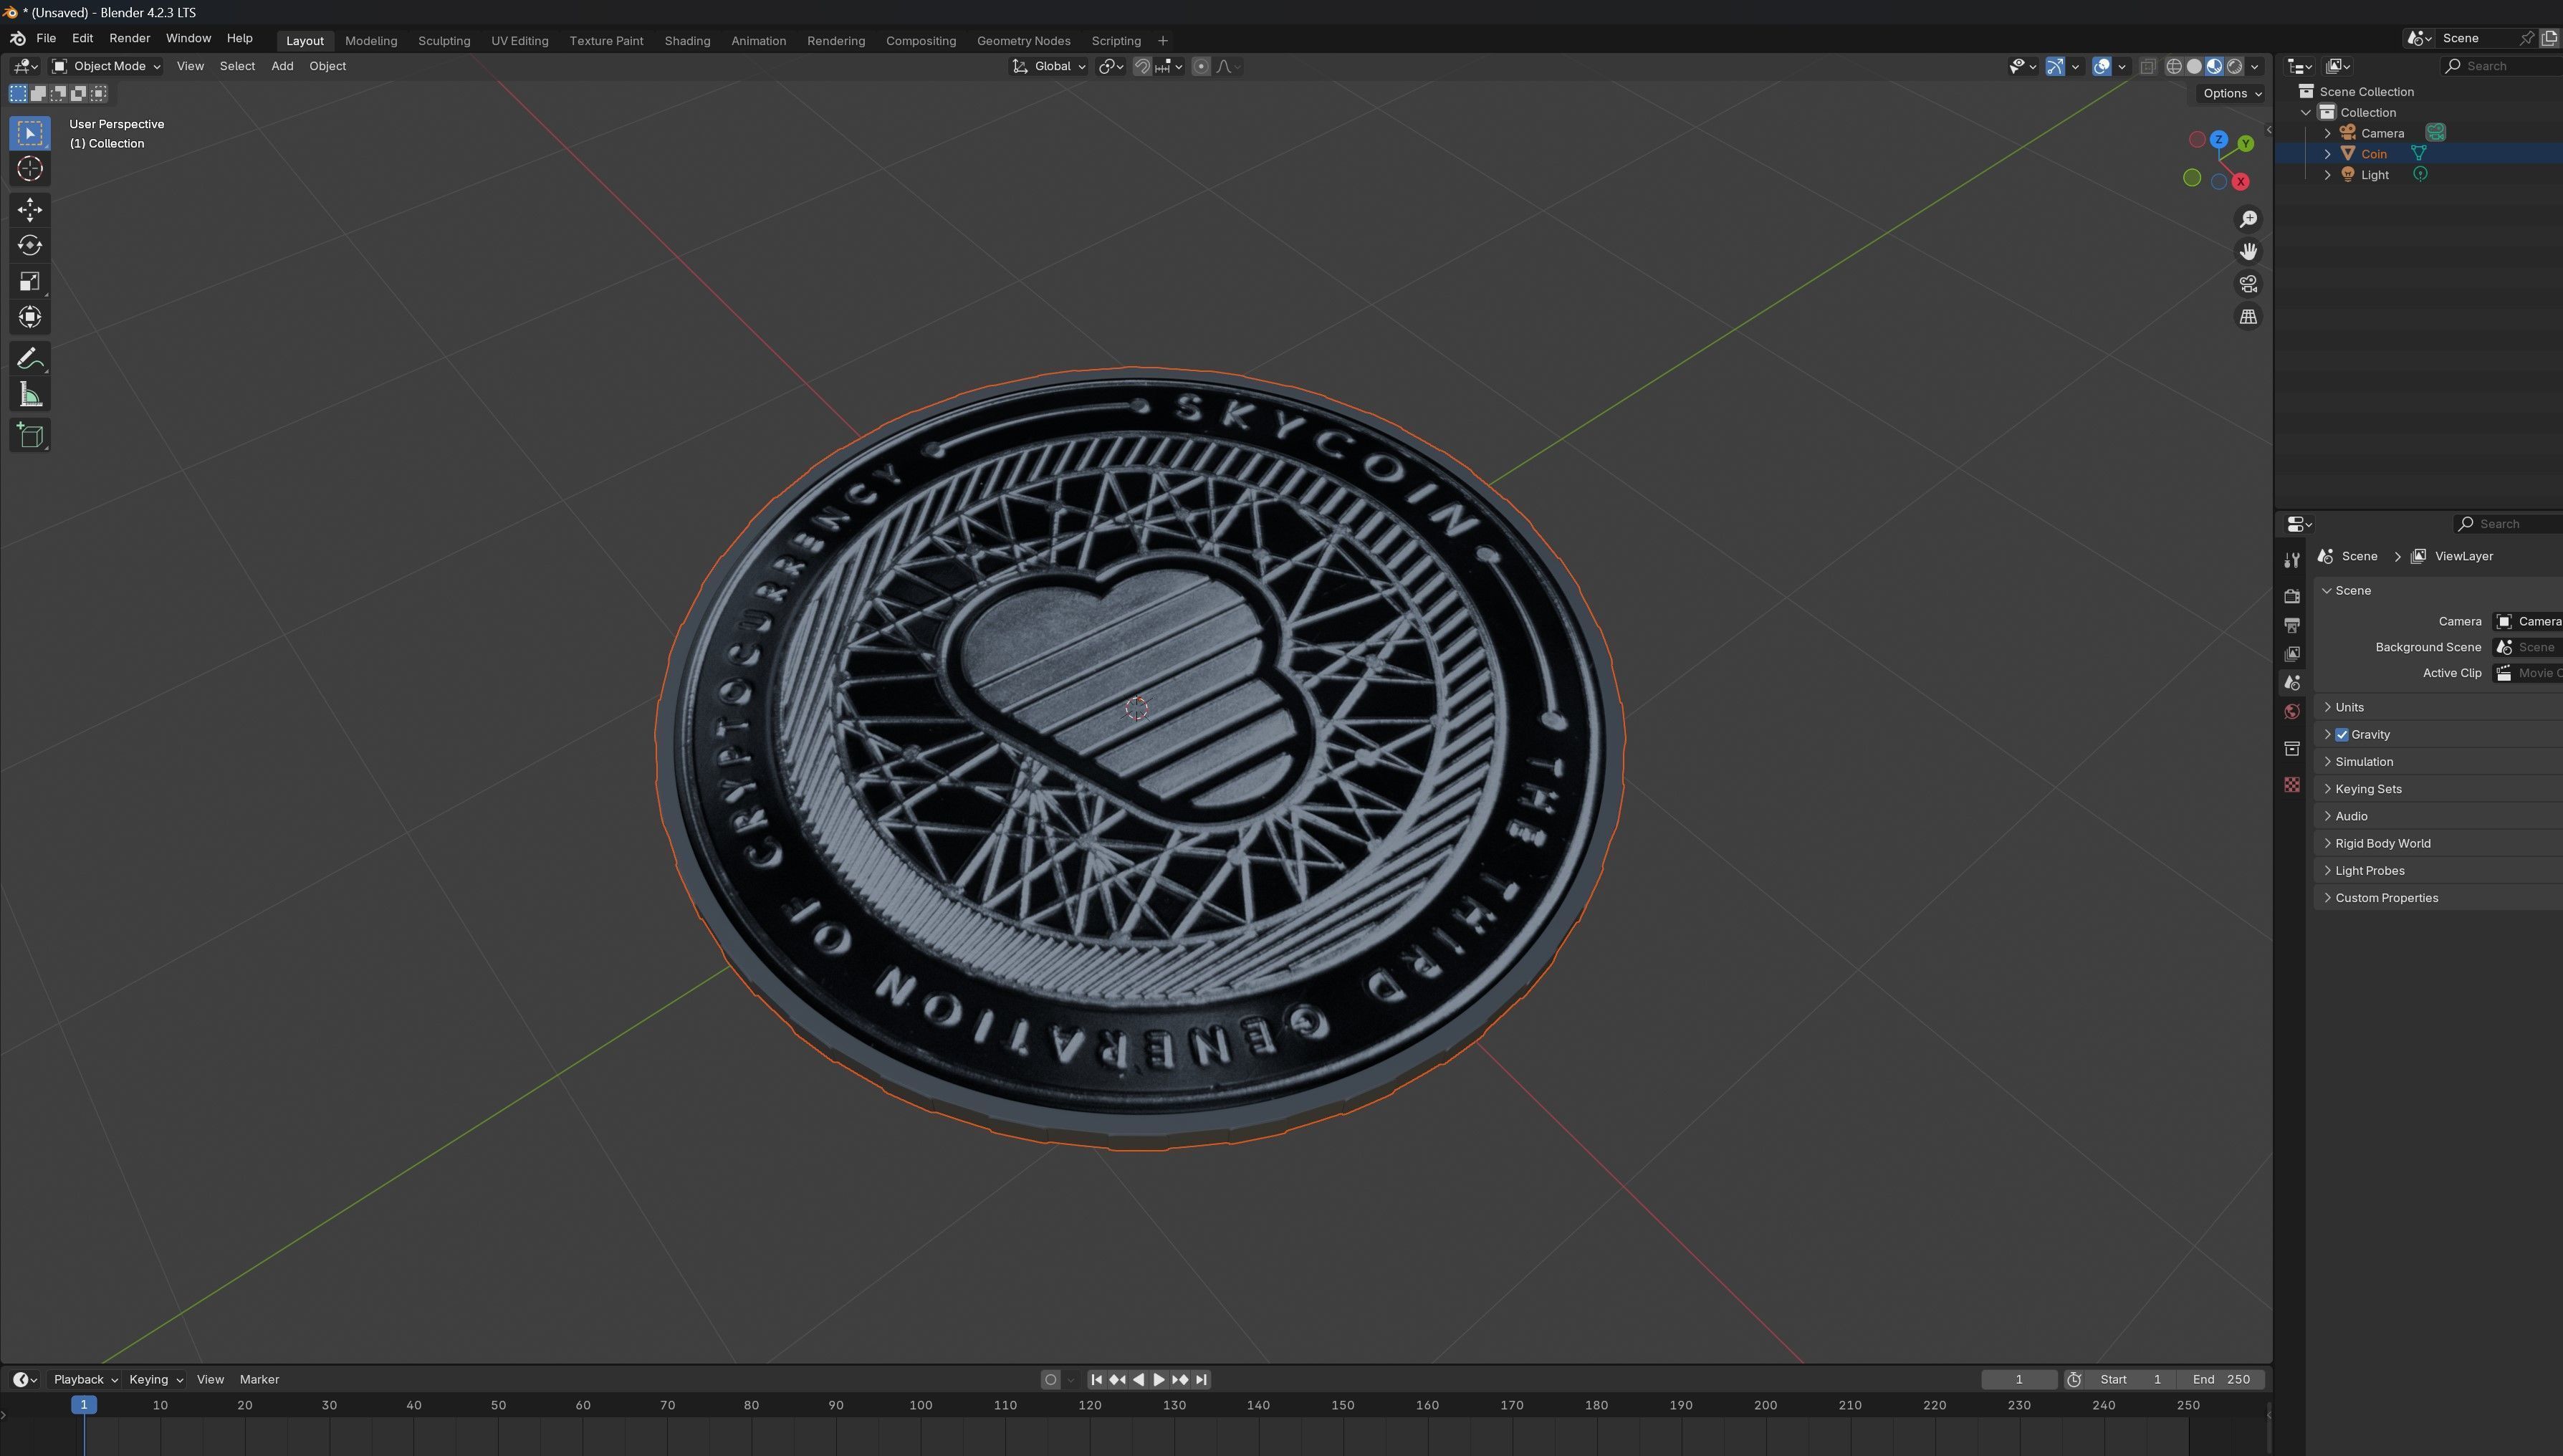Click the Y axis on navigation gizmo
Screen dimensions: 2563x1456
(x=2246, y=144)
